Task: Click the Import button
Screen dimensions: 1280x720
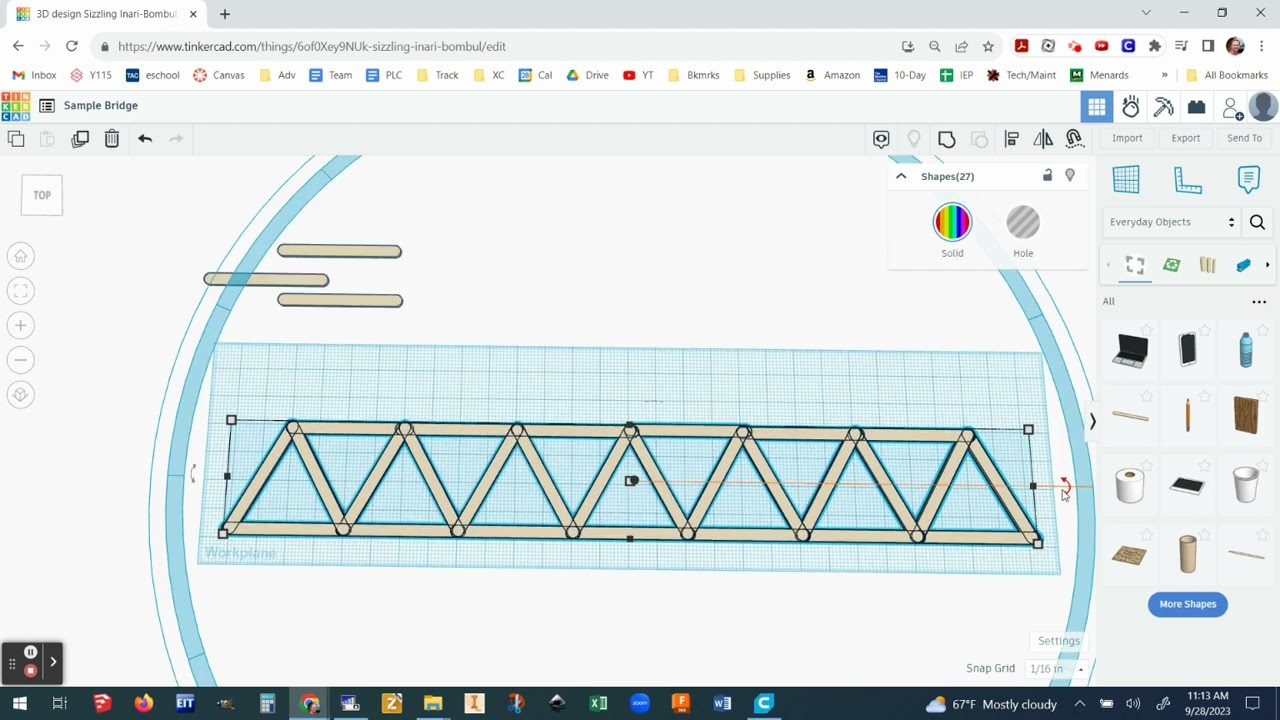Action: click(1127, 138)
